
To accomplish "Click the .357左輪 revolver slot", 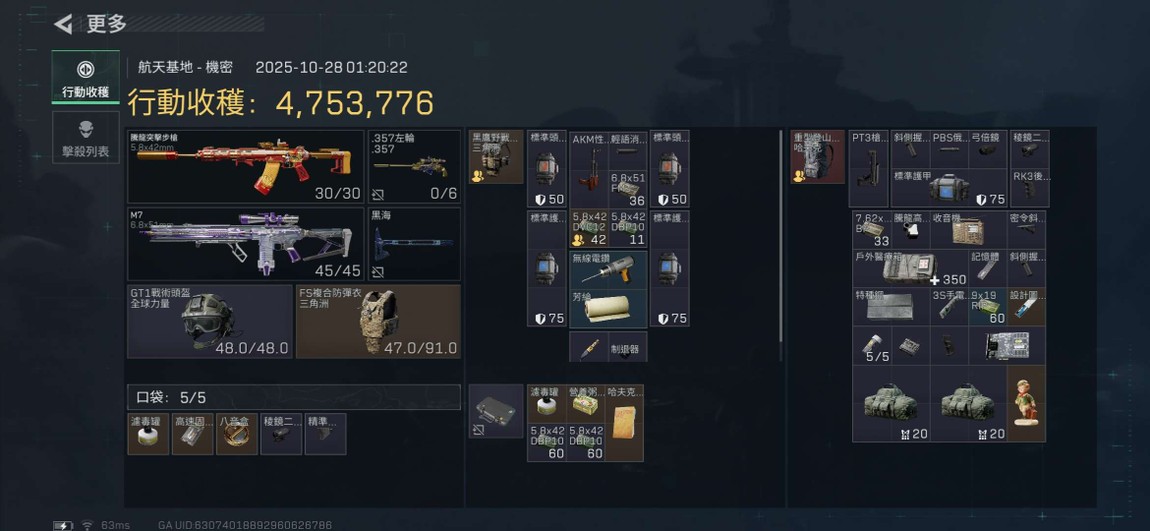I will 414,166.
